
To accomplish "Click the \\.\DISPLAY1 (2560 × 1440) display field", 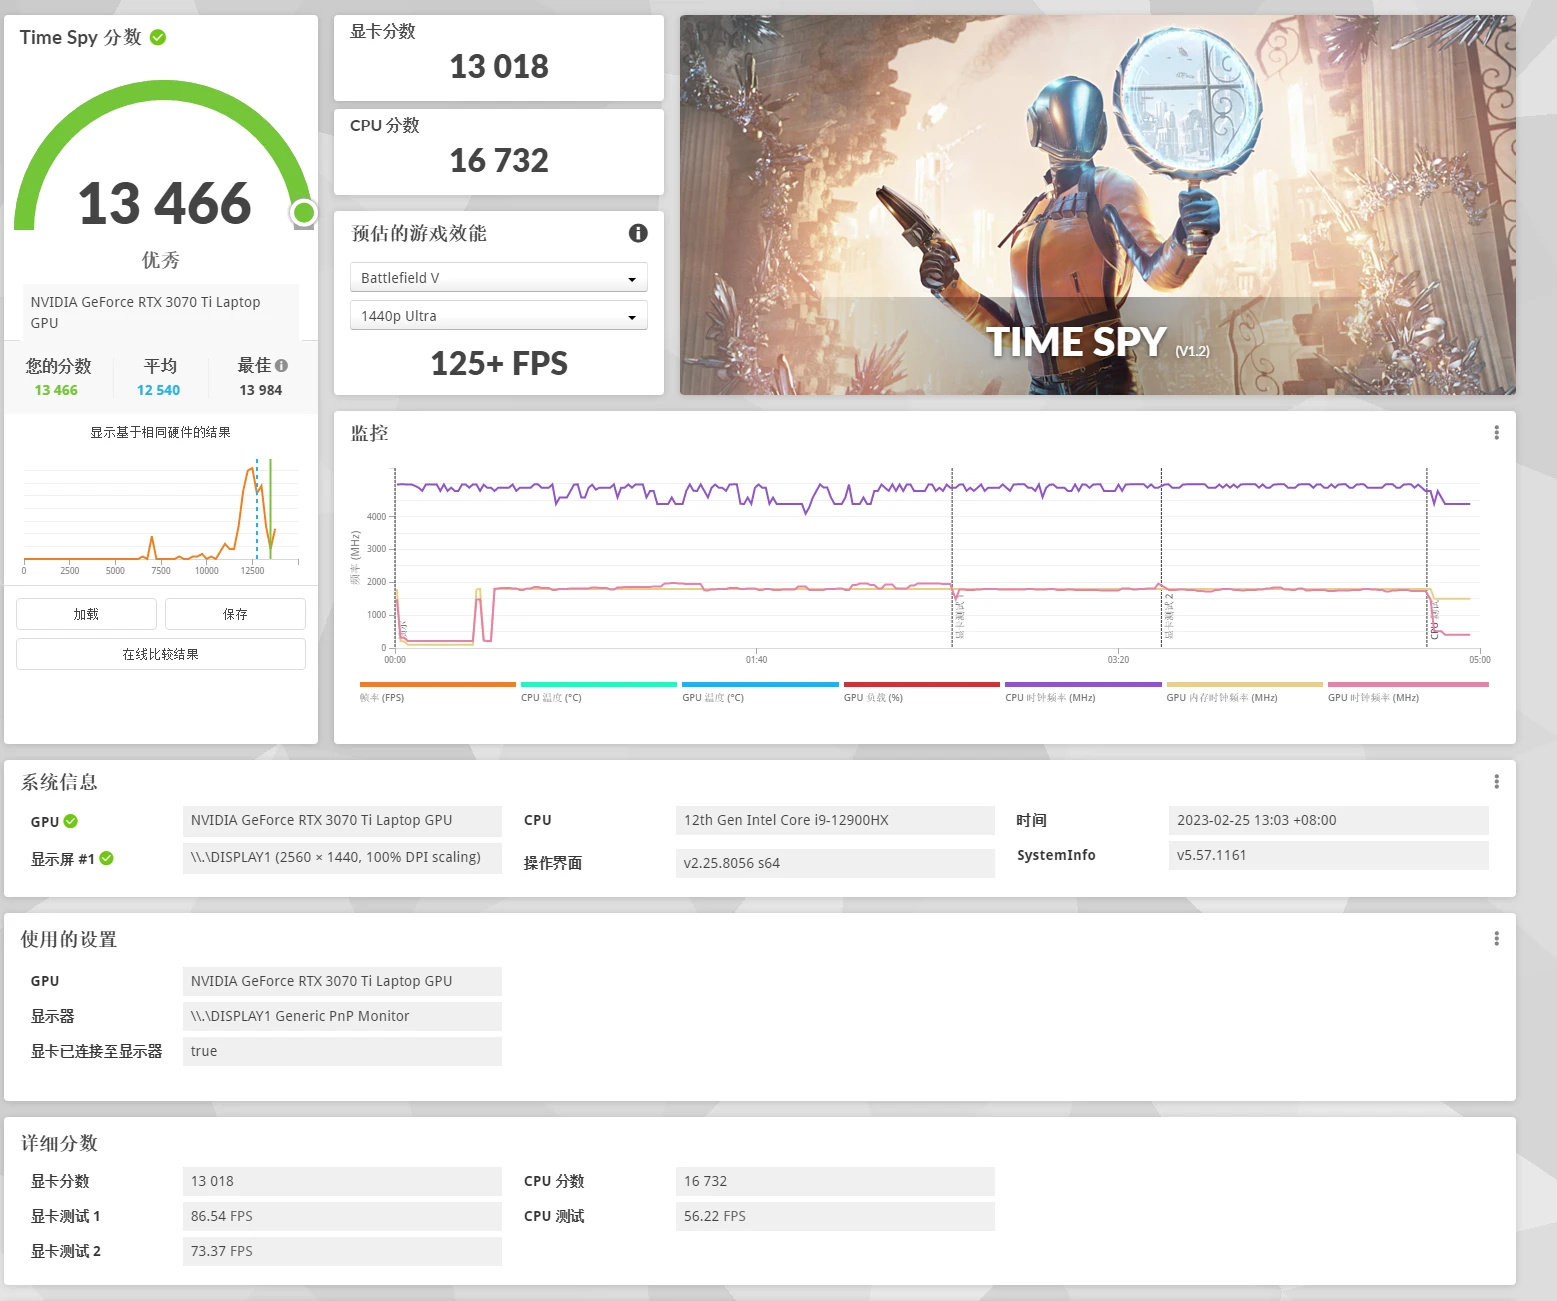I will pos(342,858).
